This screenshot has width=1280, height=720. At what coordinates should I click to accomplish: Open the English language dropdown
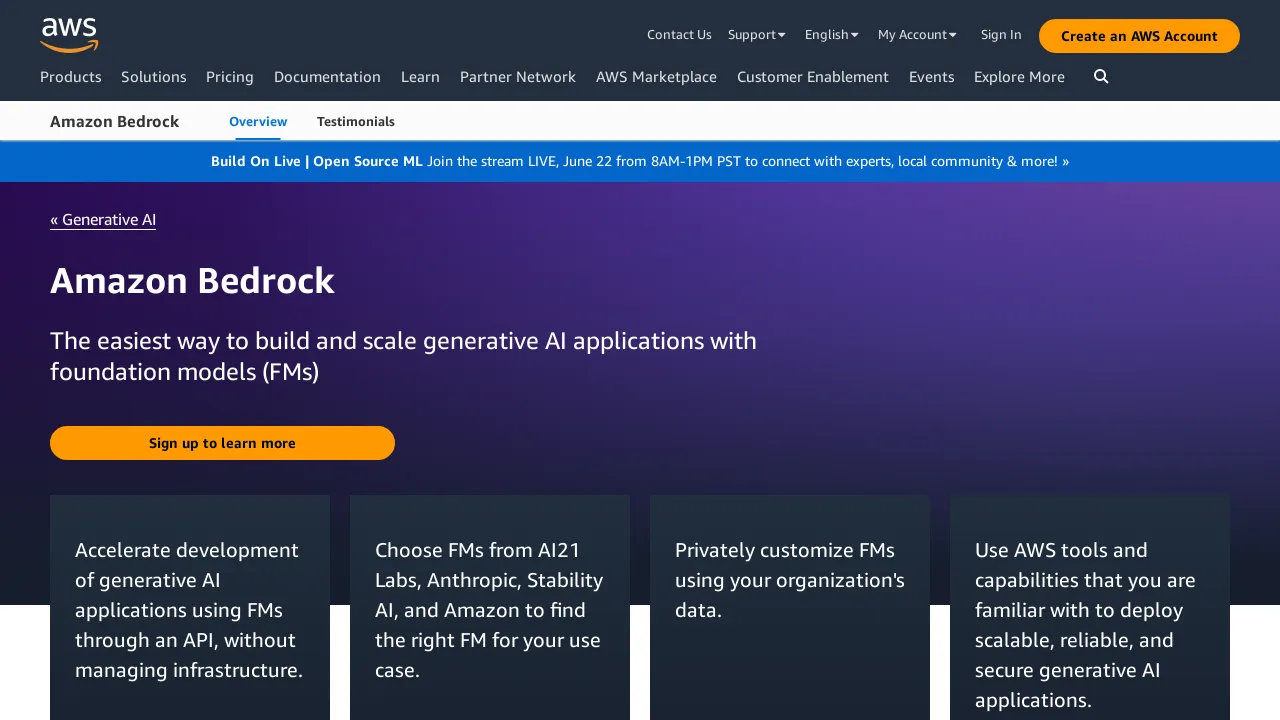831,34
